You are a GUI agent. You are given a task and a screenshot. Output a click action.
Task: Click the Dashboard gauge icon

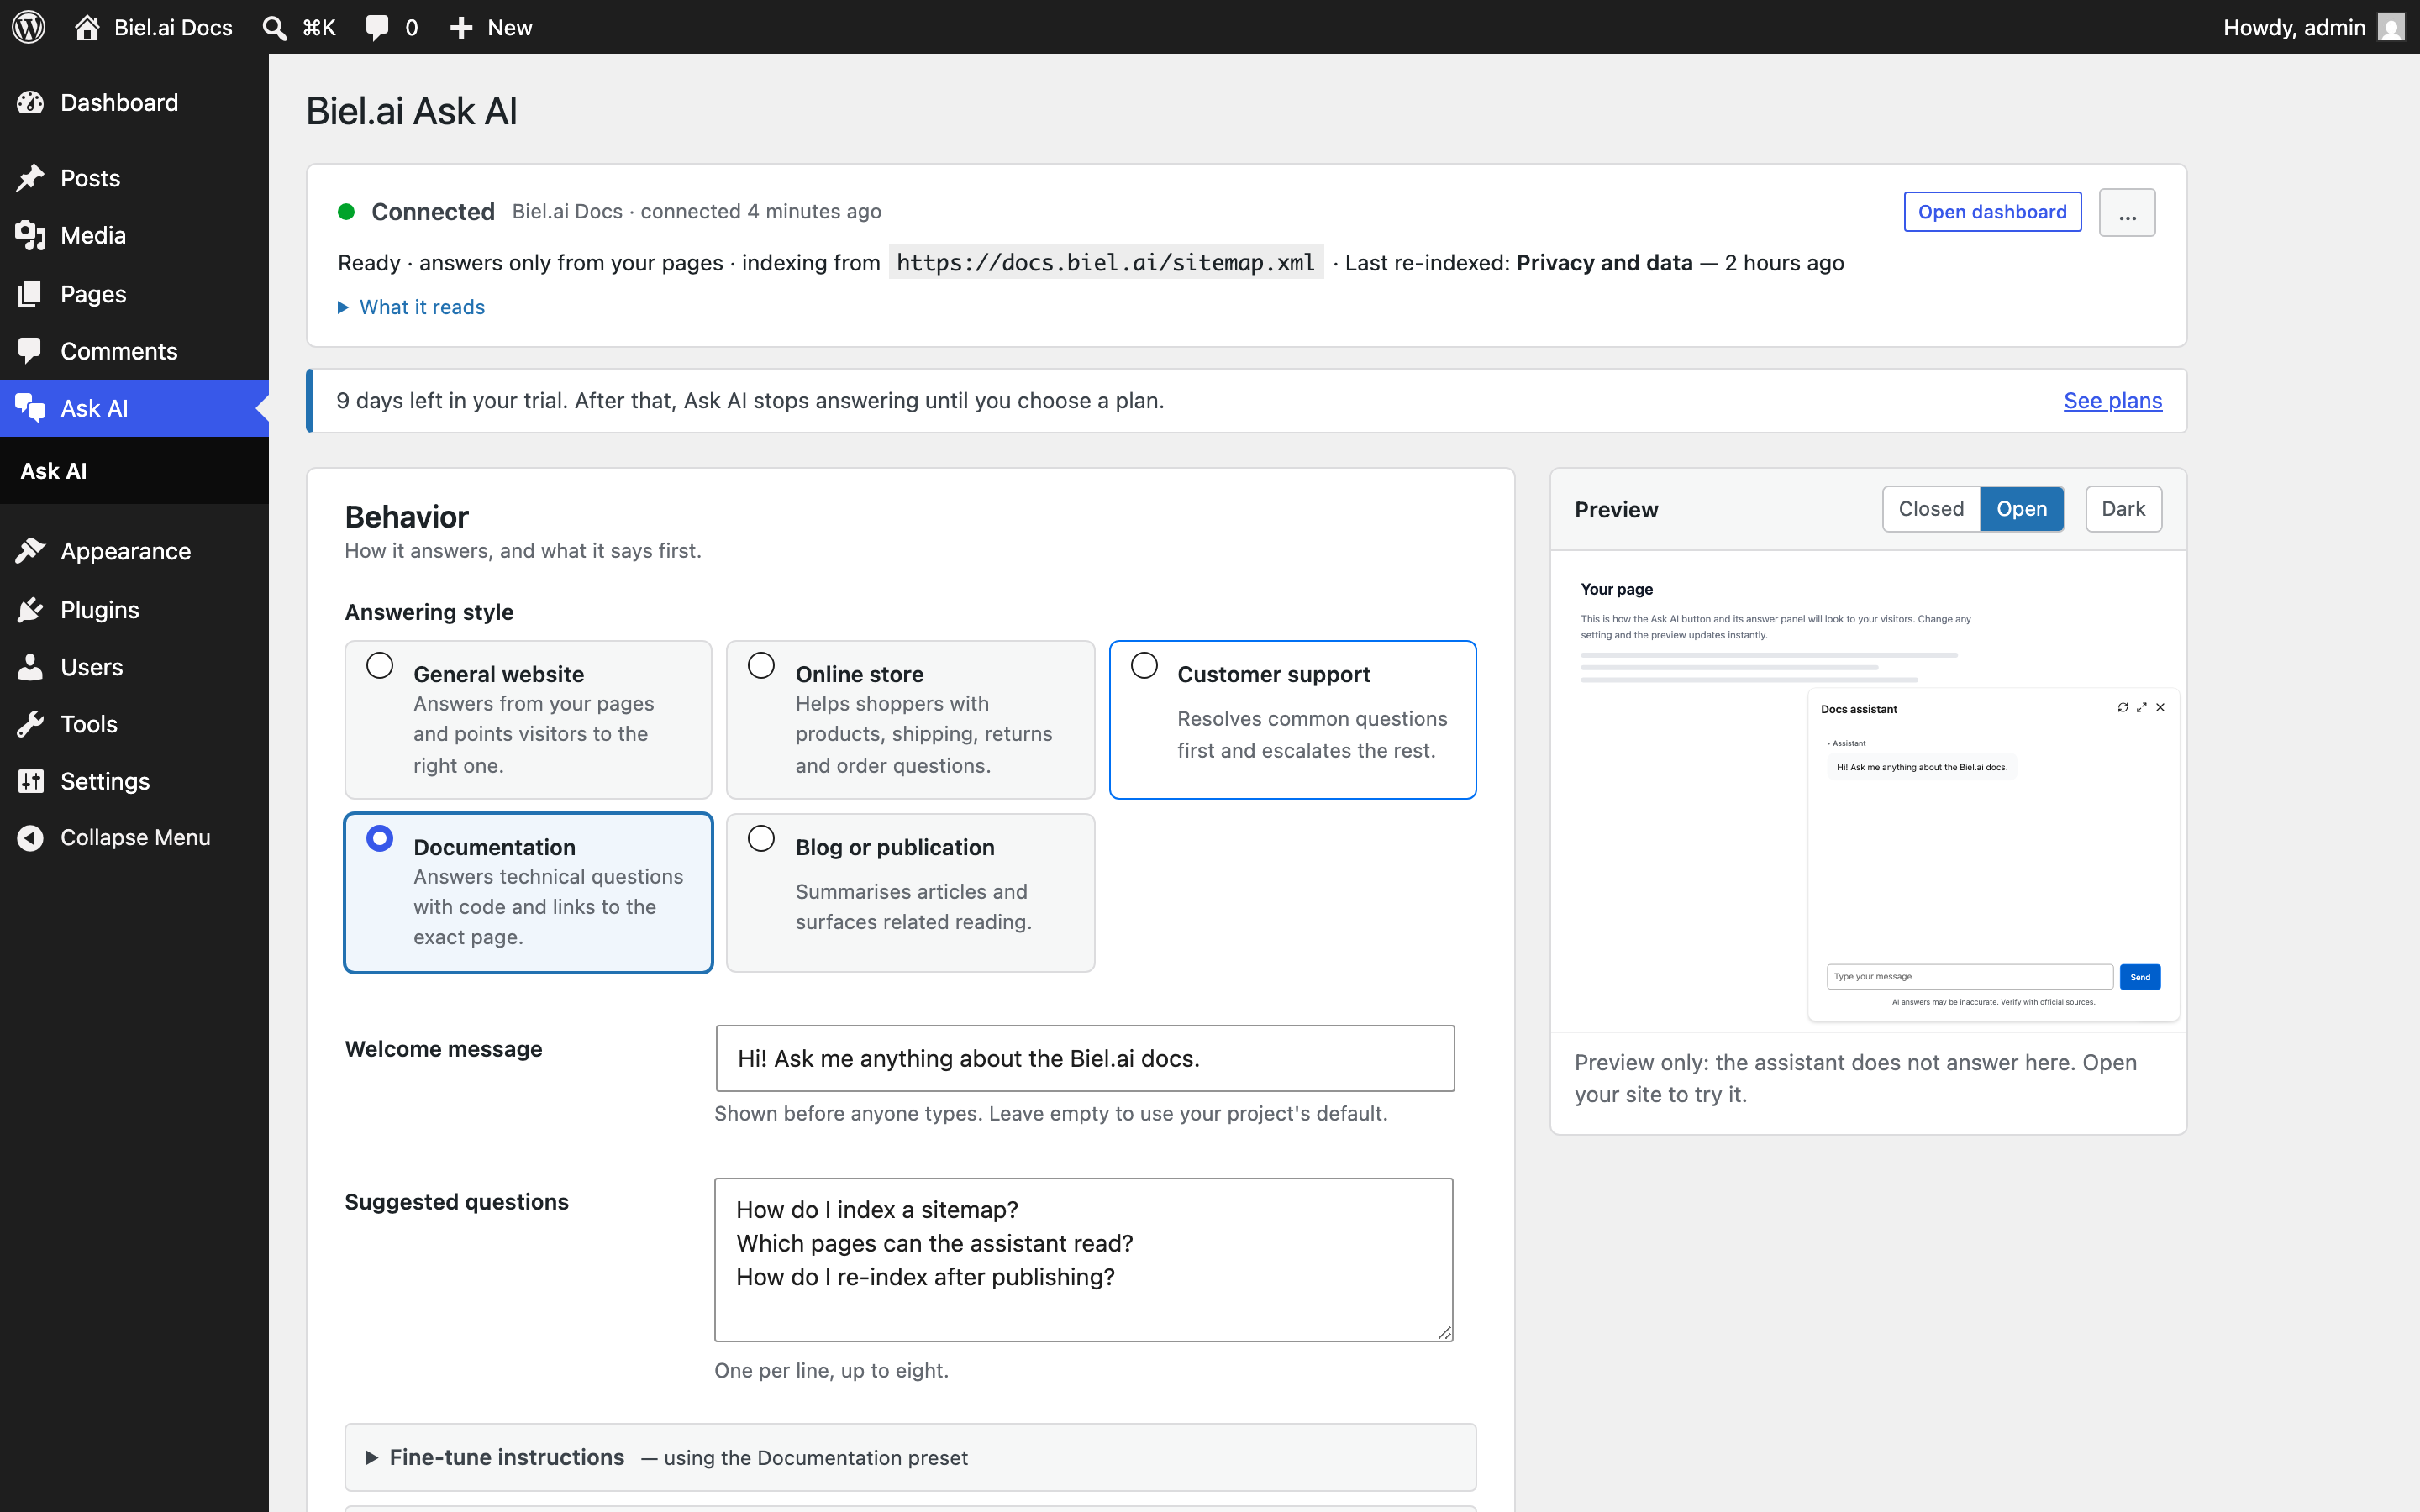(30, 102)
